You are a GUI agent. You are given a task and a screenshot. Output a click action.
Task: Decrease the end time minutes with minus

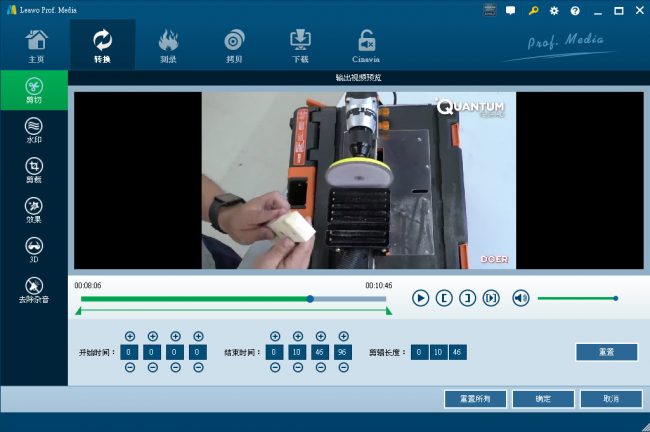coord(298,367)
